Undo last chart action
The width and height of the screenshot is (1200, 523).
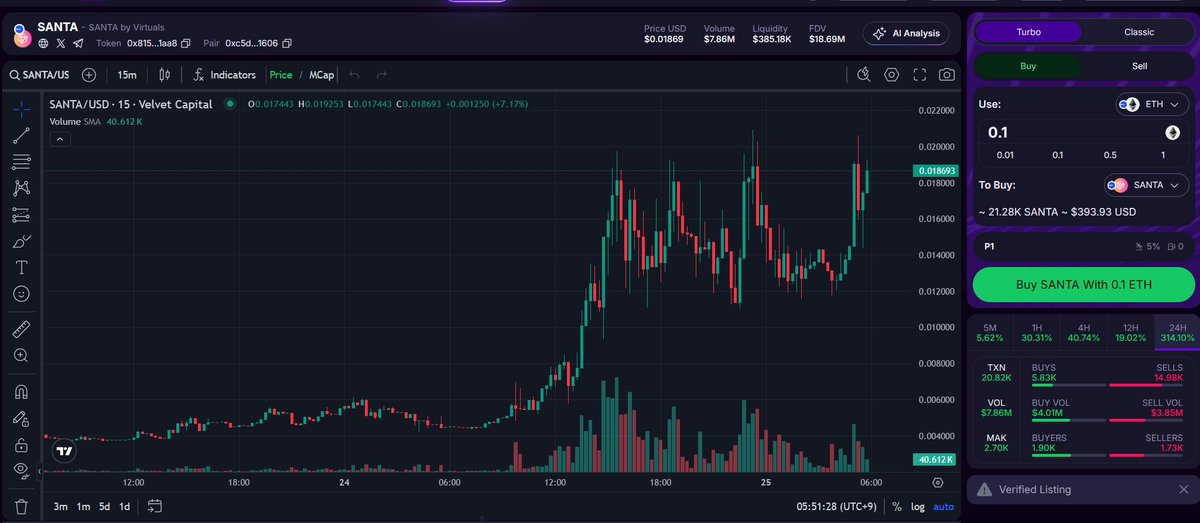pos(354,75)
